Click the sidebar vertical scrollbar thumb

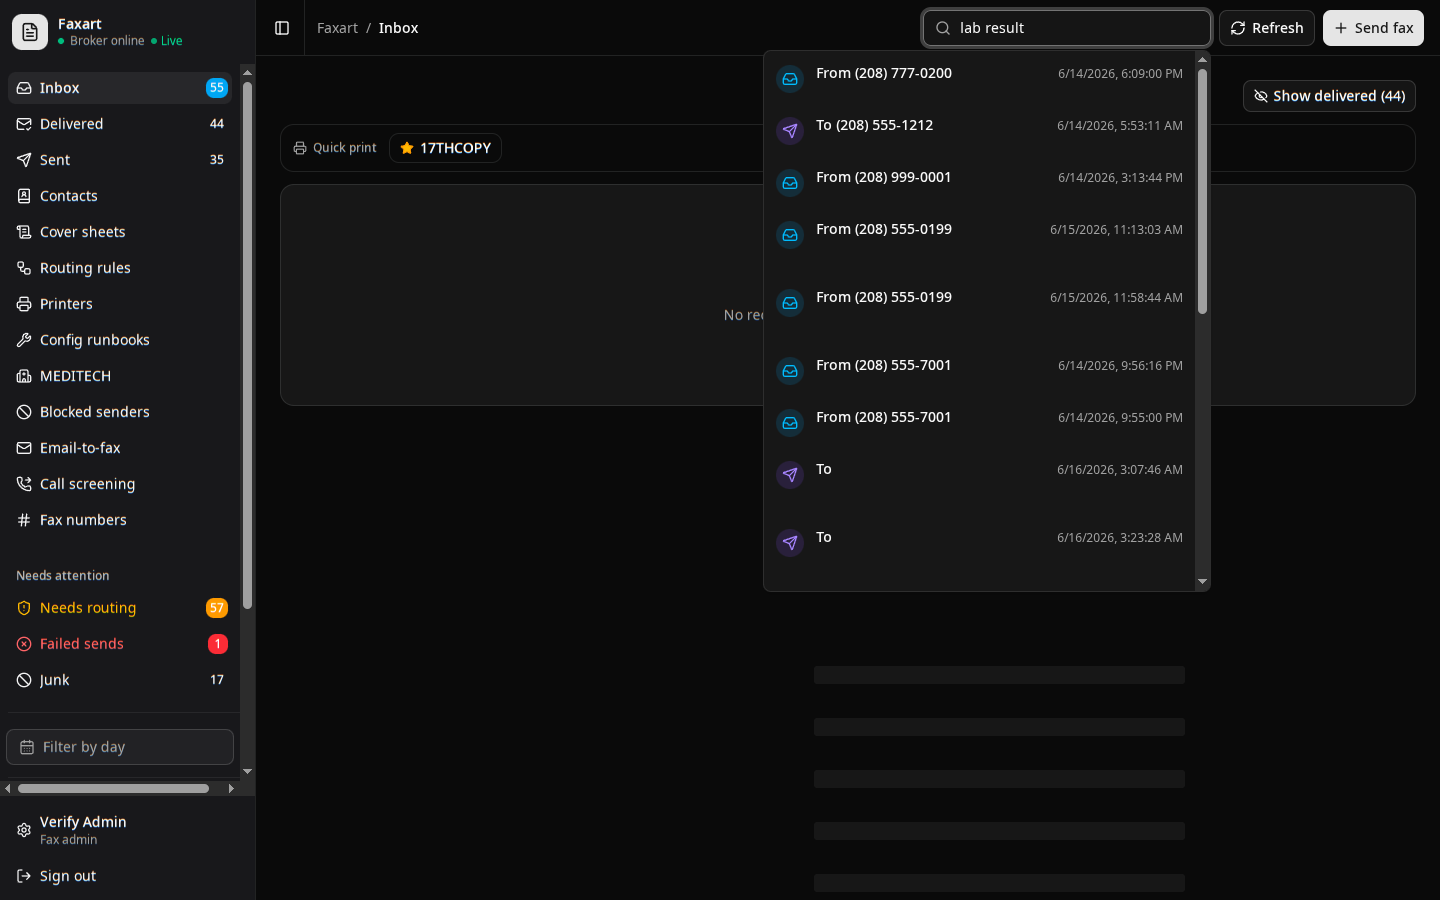coord(247,345)
